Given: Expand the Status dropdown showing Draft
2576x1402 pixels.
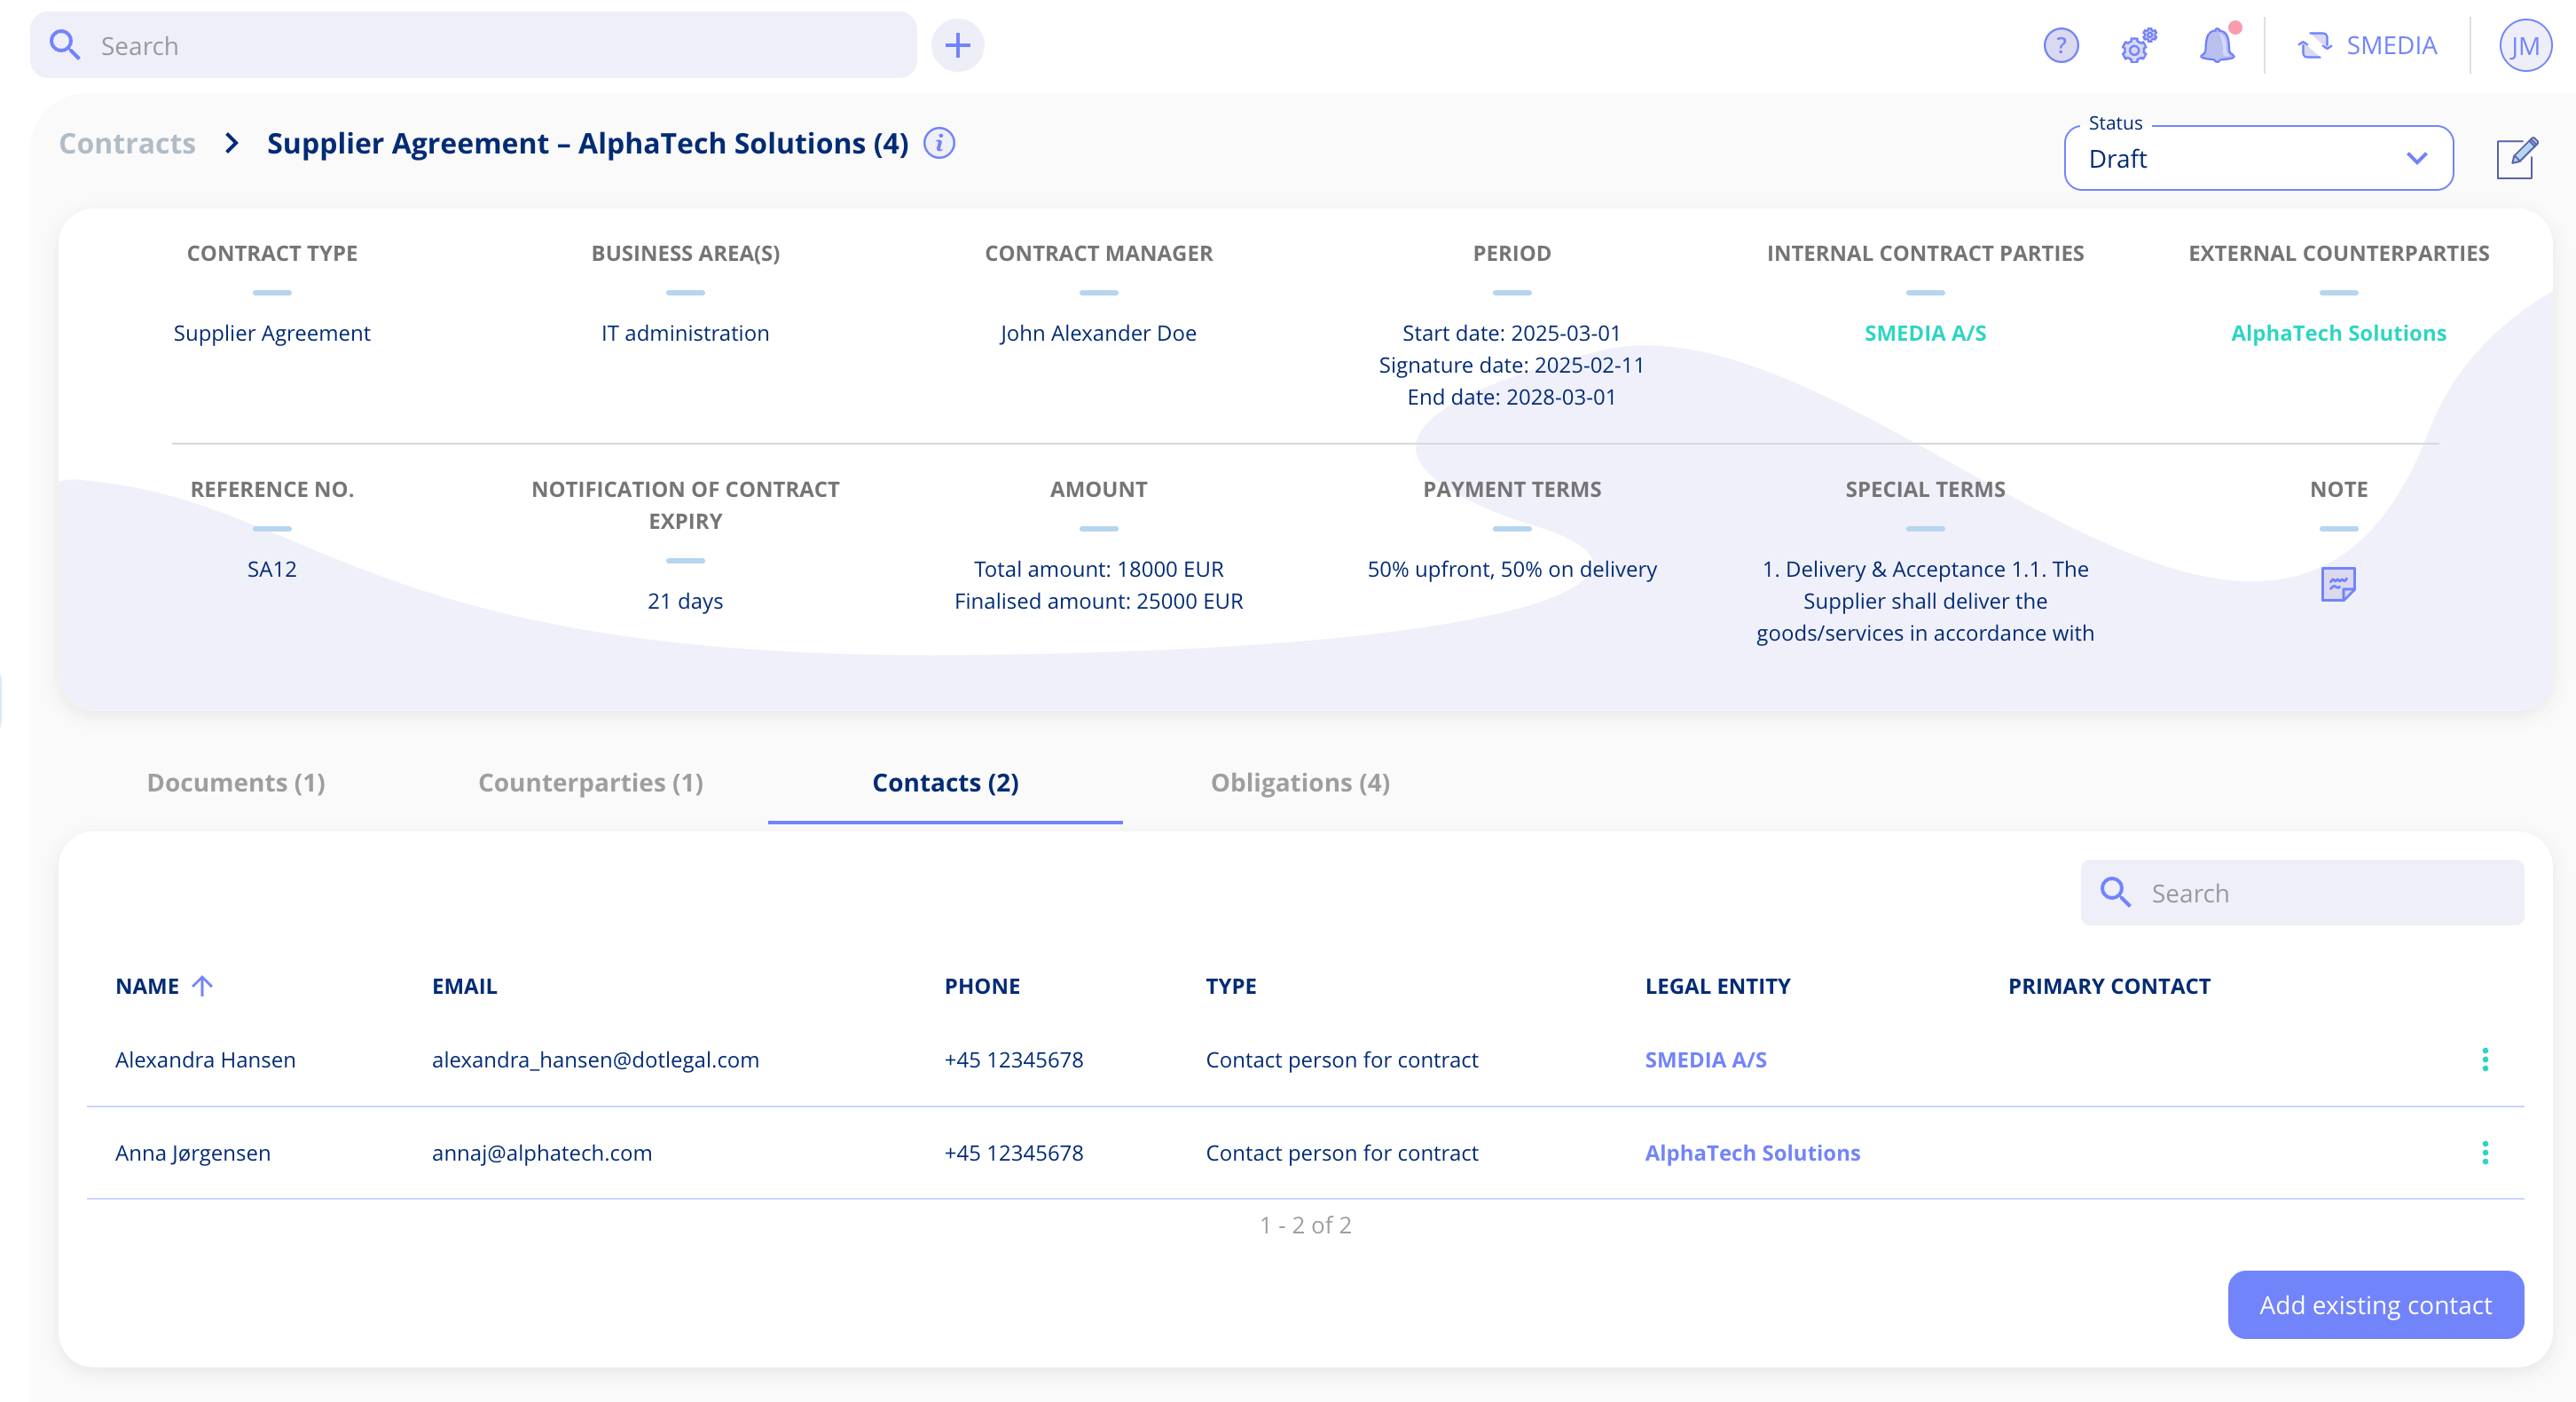Looking at the screenshot, I should pos(2258,158).
